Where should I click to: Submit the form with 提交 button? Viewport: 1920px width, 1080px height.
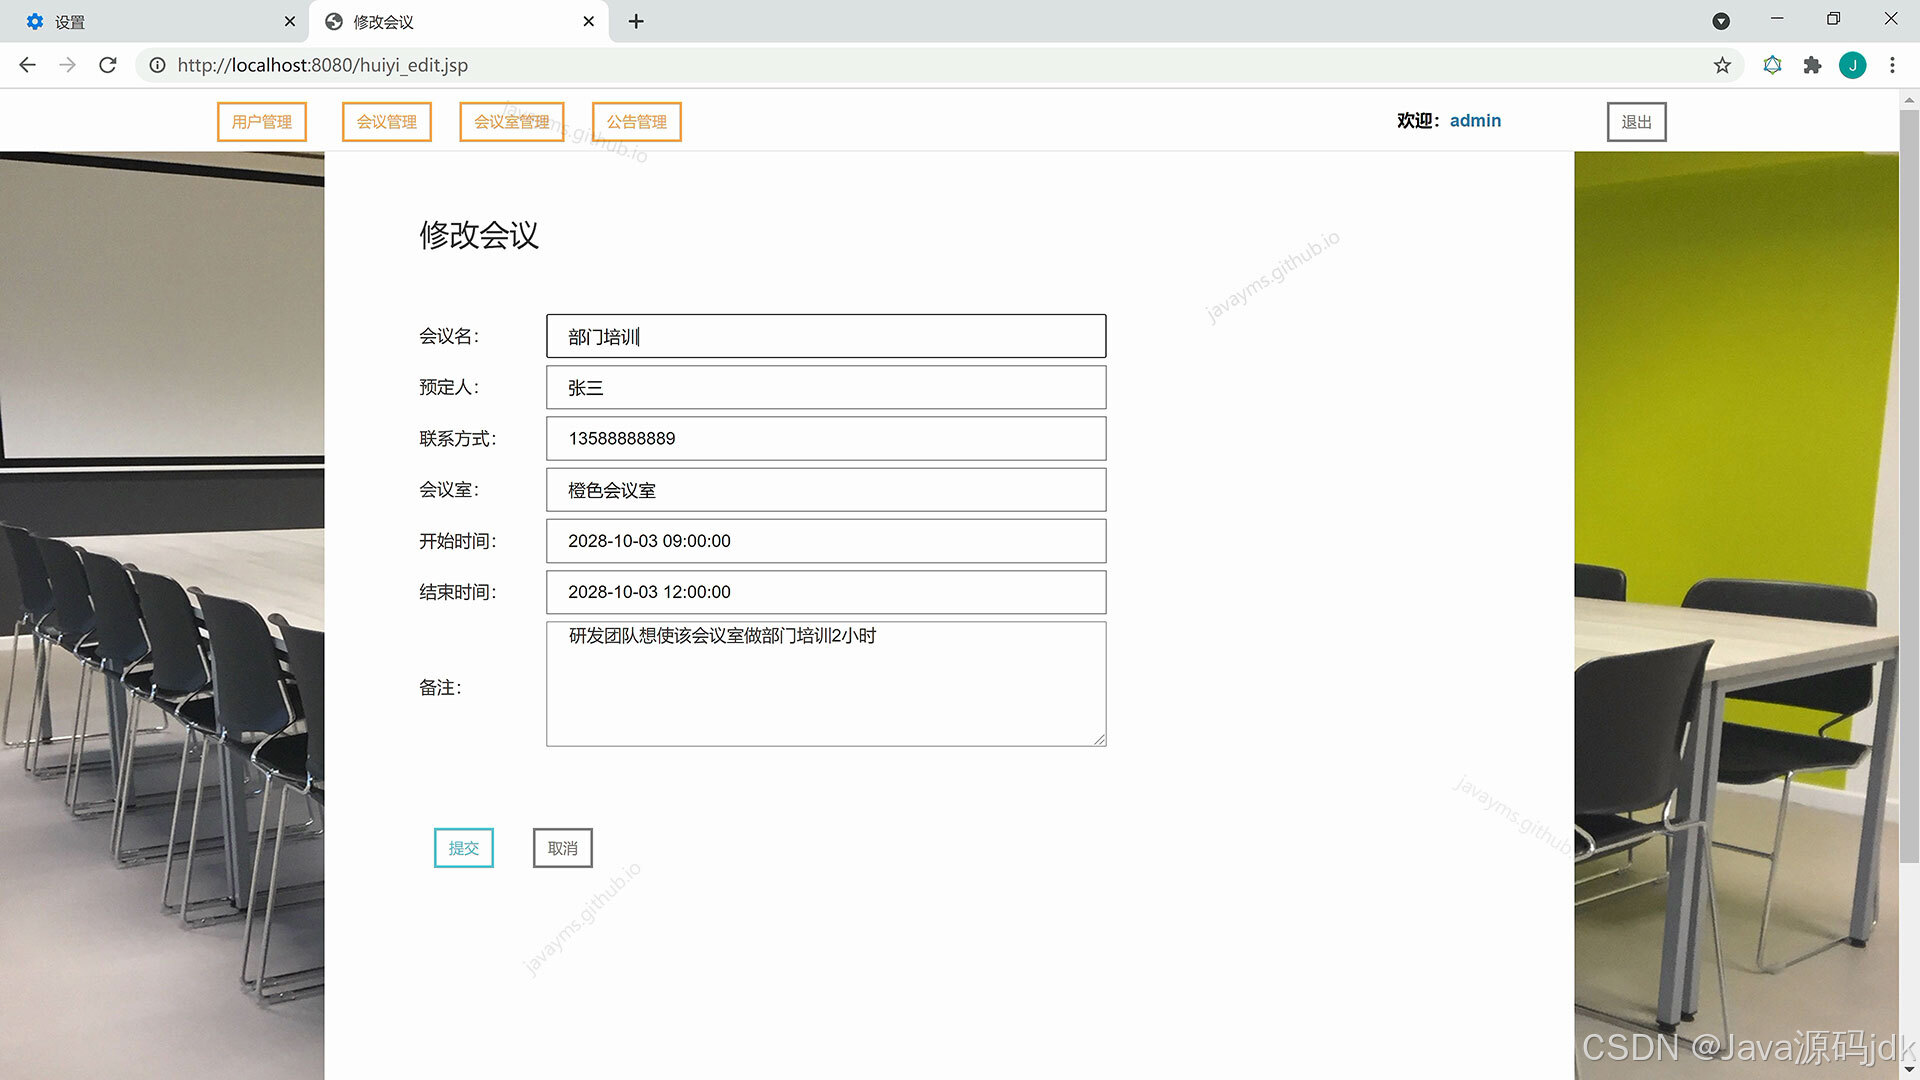(x=464, y=848)
